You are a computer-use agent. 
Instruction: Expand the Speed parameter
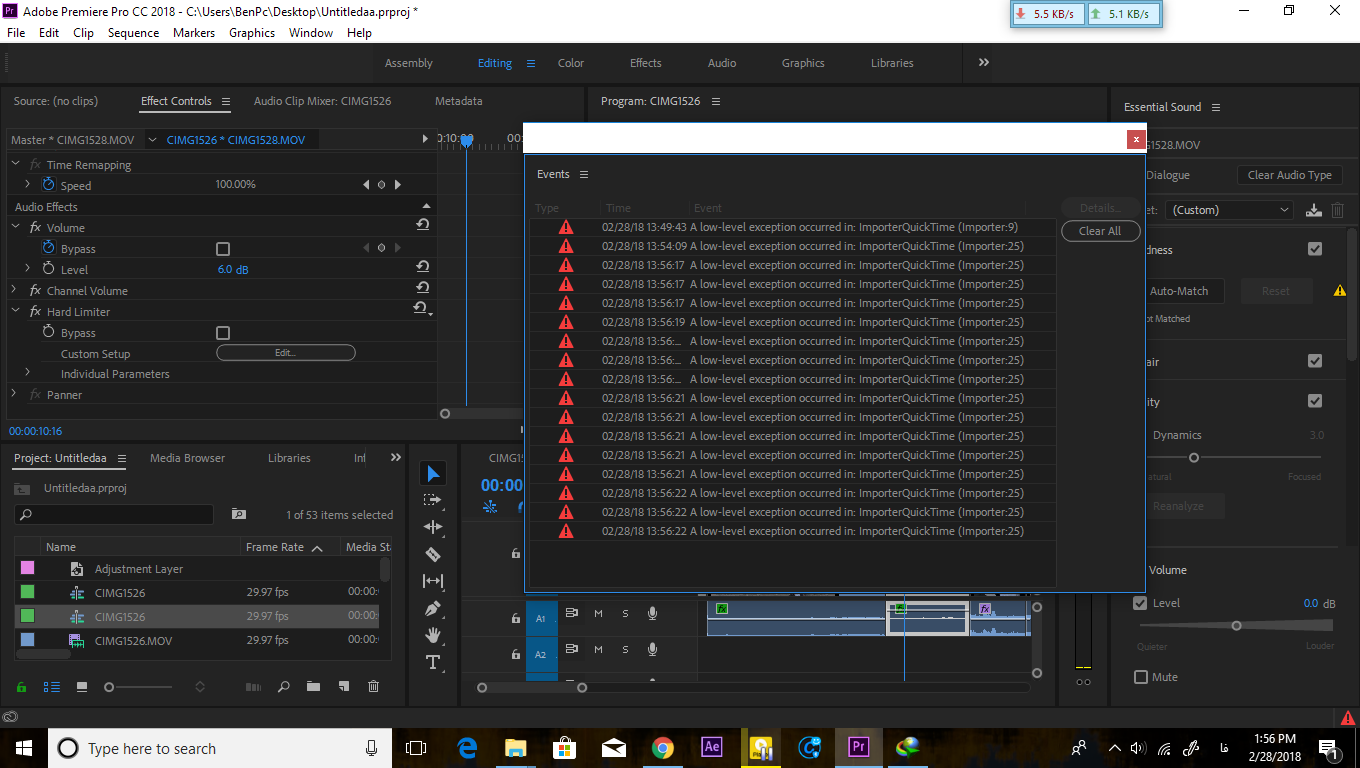point(27,184)
